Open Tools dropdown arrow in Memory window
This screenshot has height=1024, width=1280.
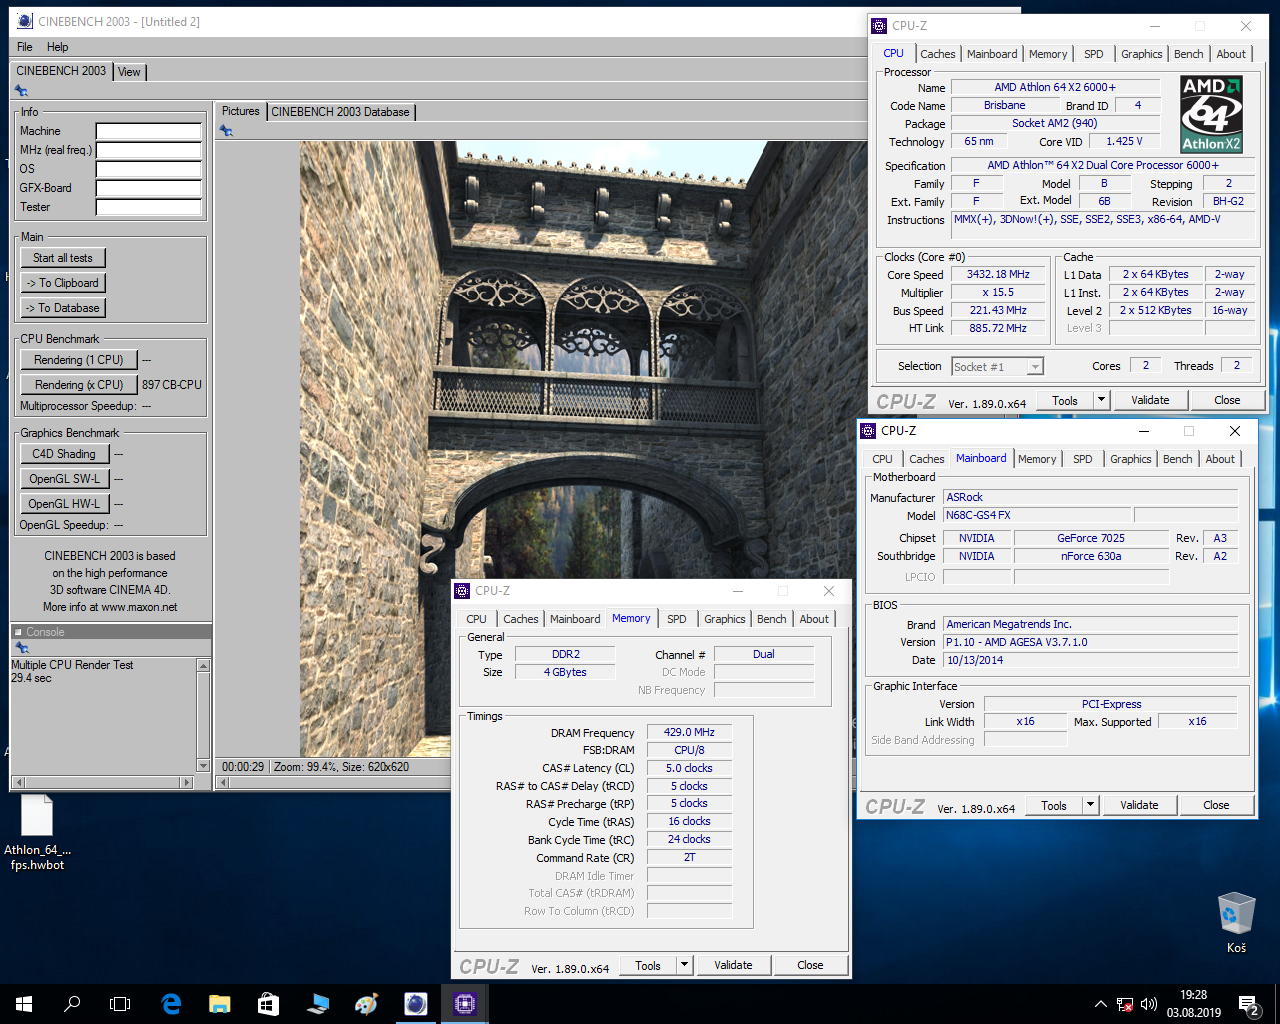pos(684,965)
